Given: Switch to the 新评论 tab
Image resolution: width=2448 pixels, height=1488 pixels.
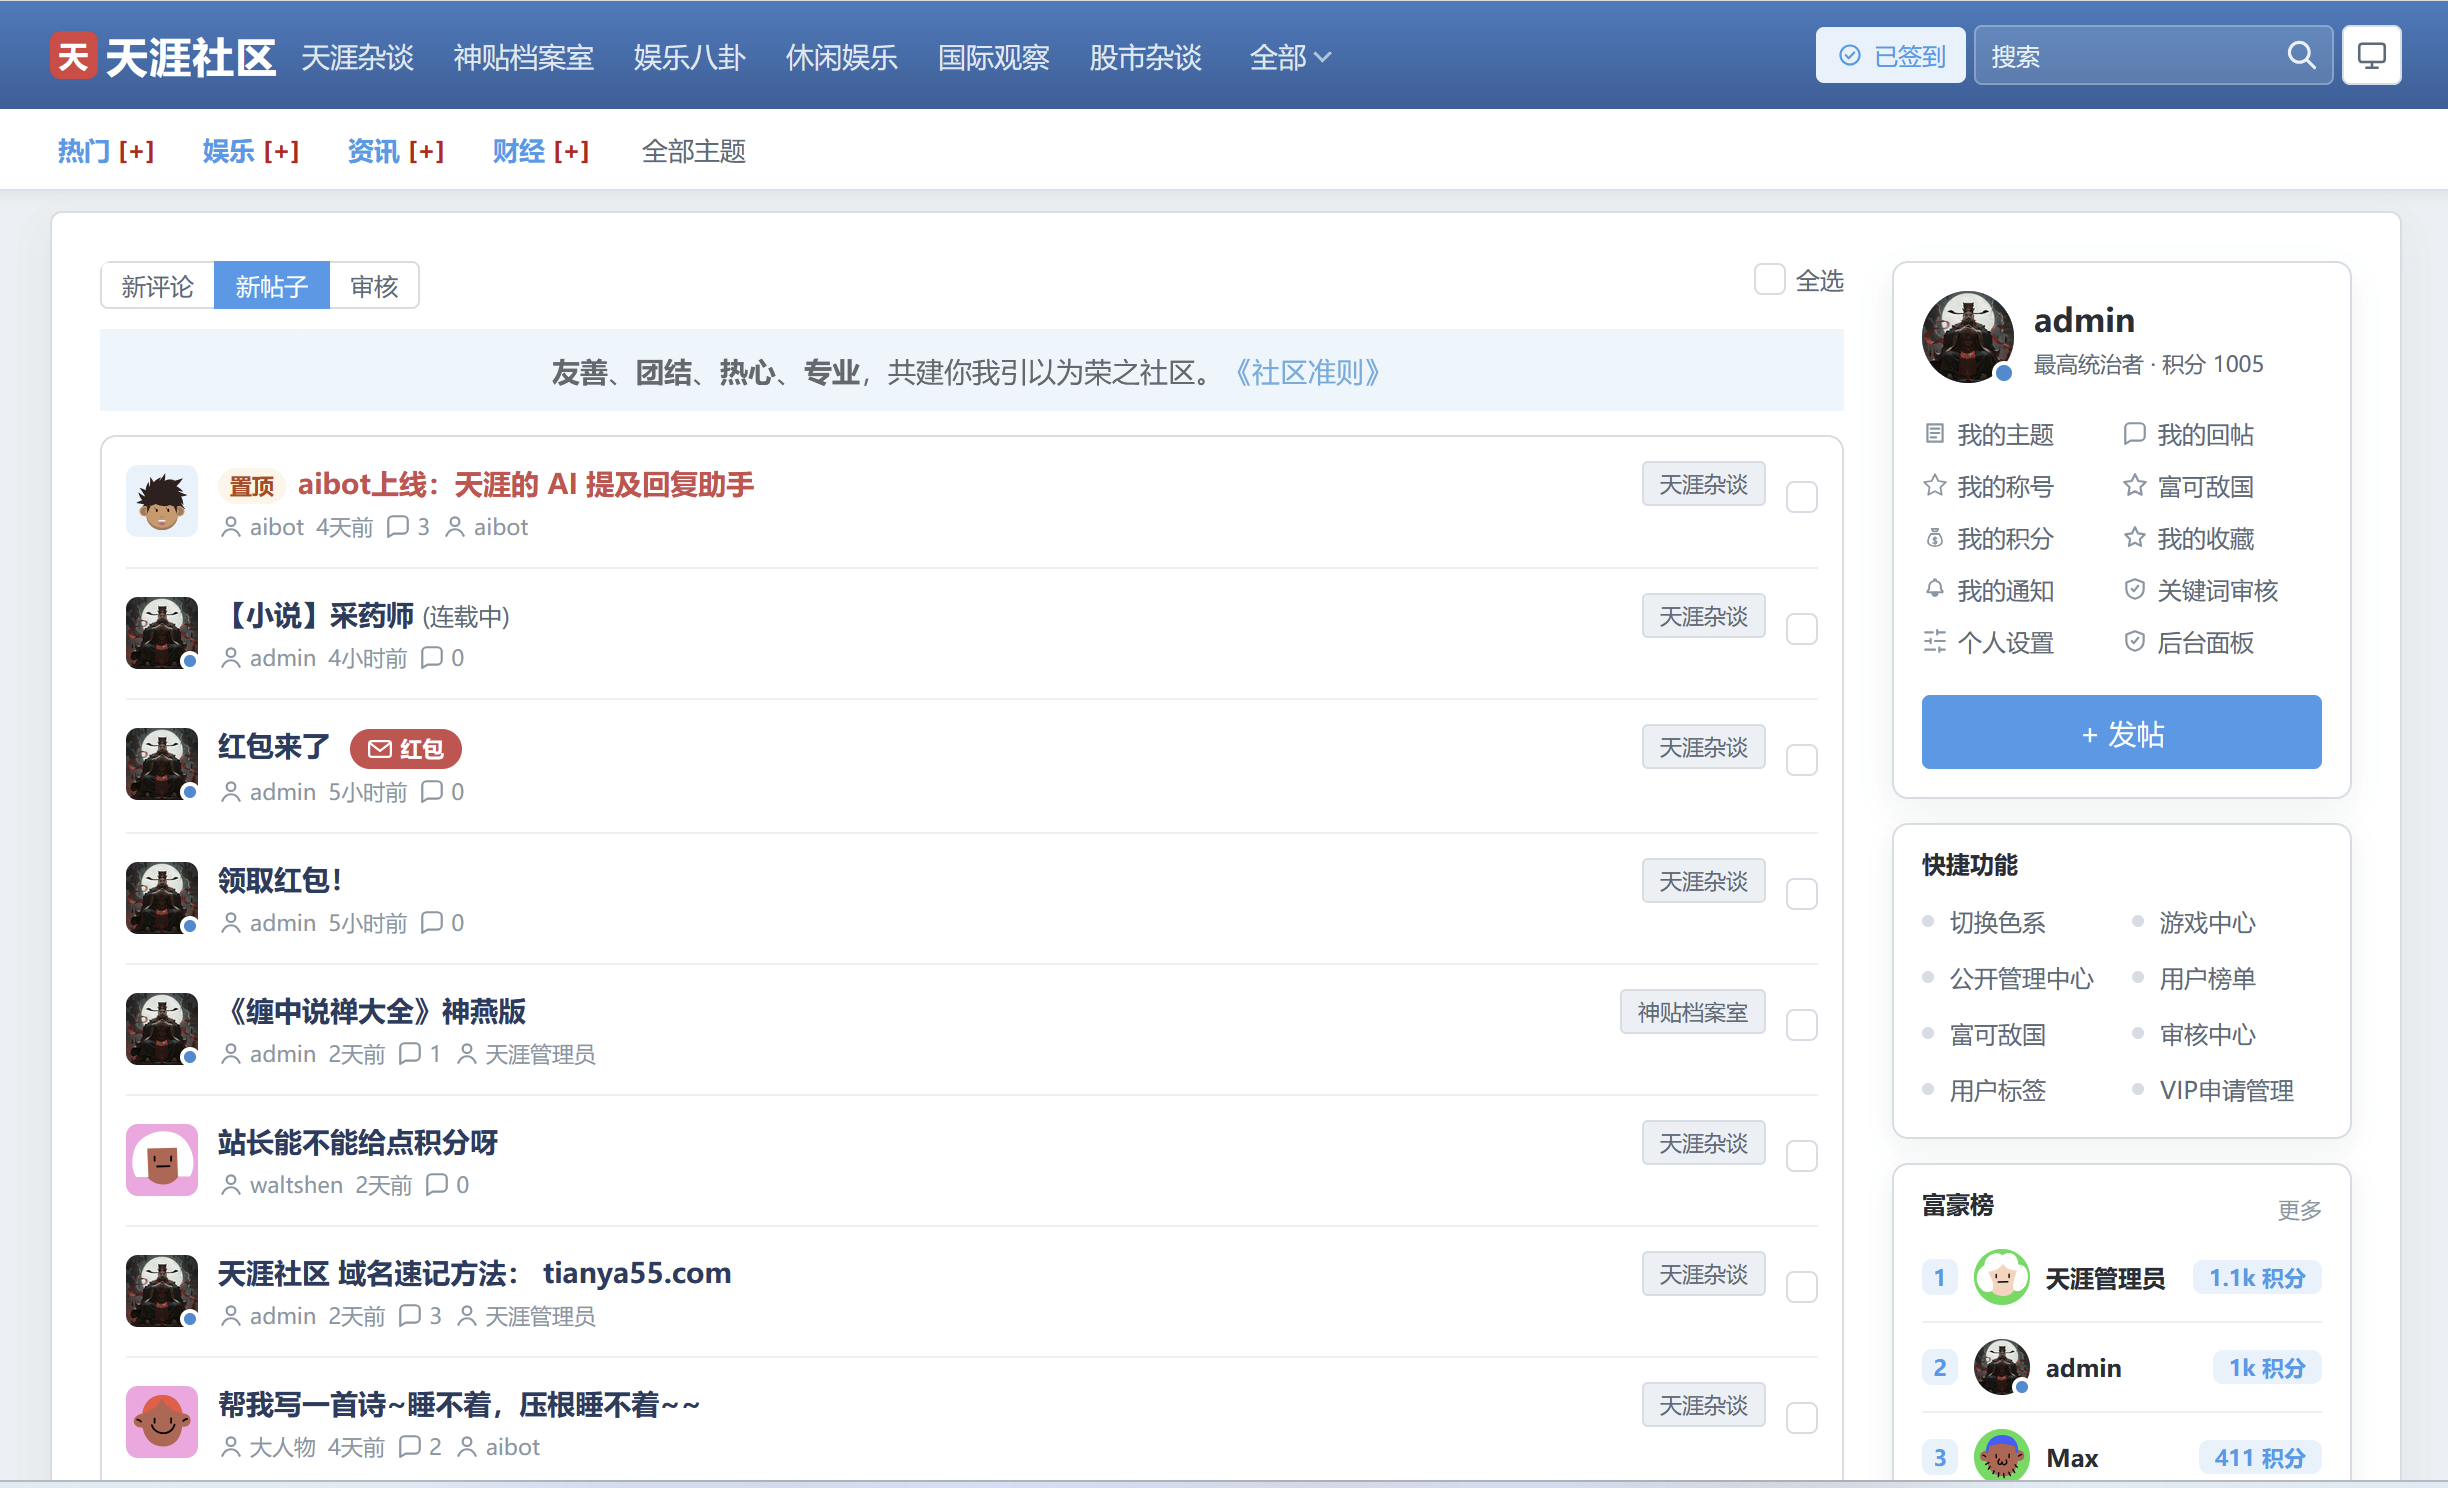Looking at the screenshot, I should 157,287.
